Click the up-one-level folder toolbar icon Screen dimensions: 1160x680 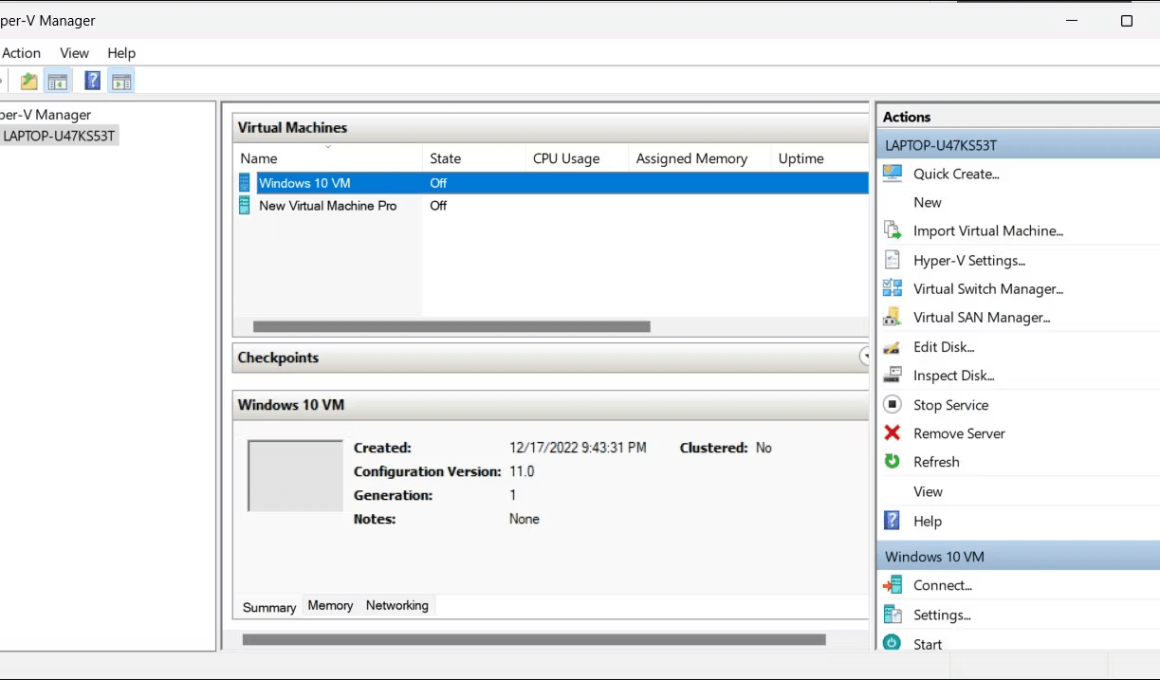29,81
